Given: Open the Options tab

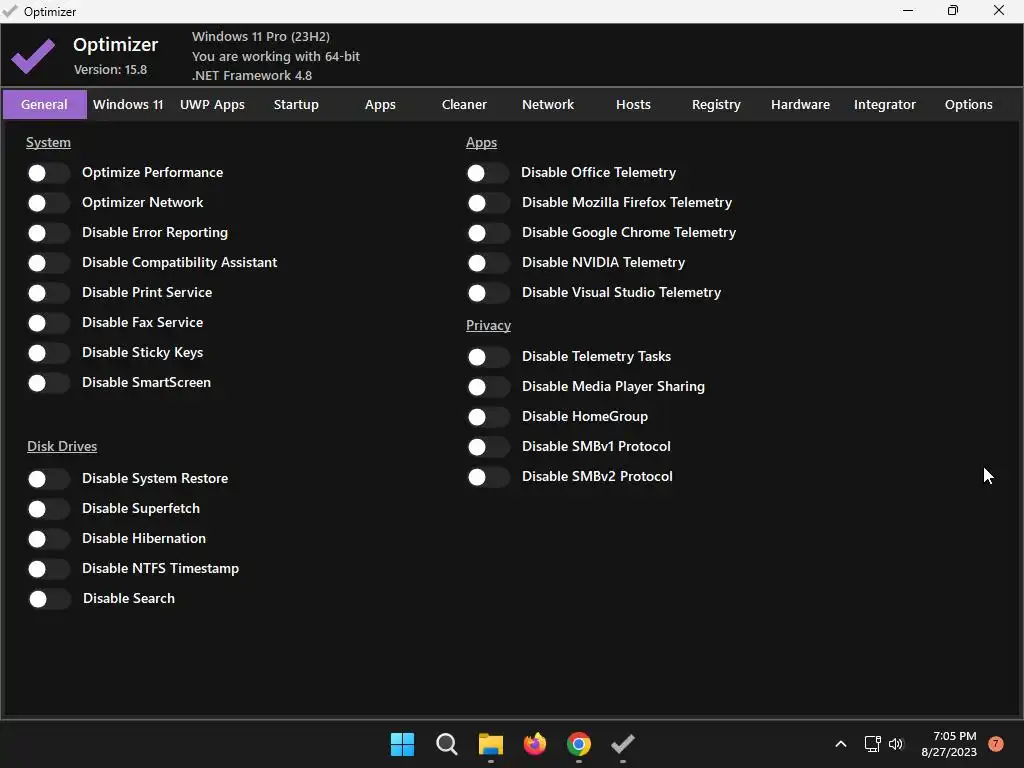Looking at the screenshot, I should tap(968, 104).
